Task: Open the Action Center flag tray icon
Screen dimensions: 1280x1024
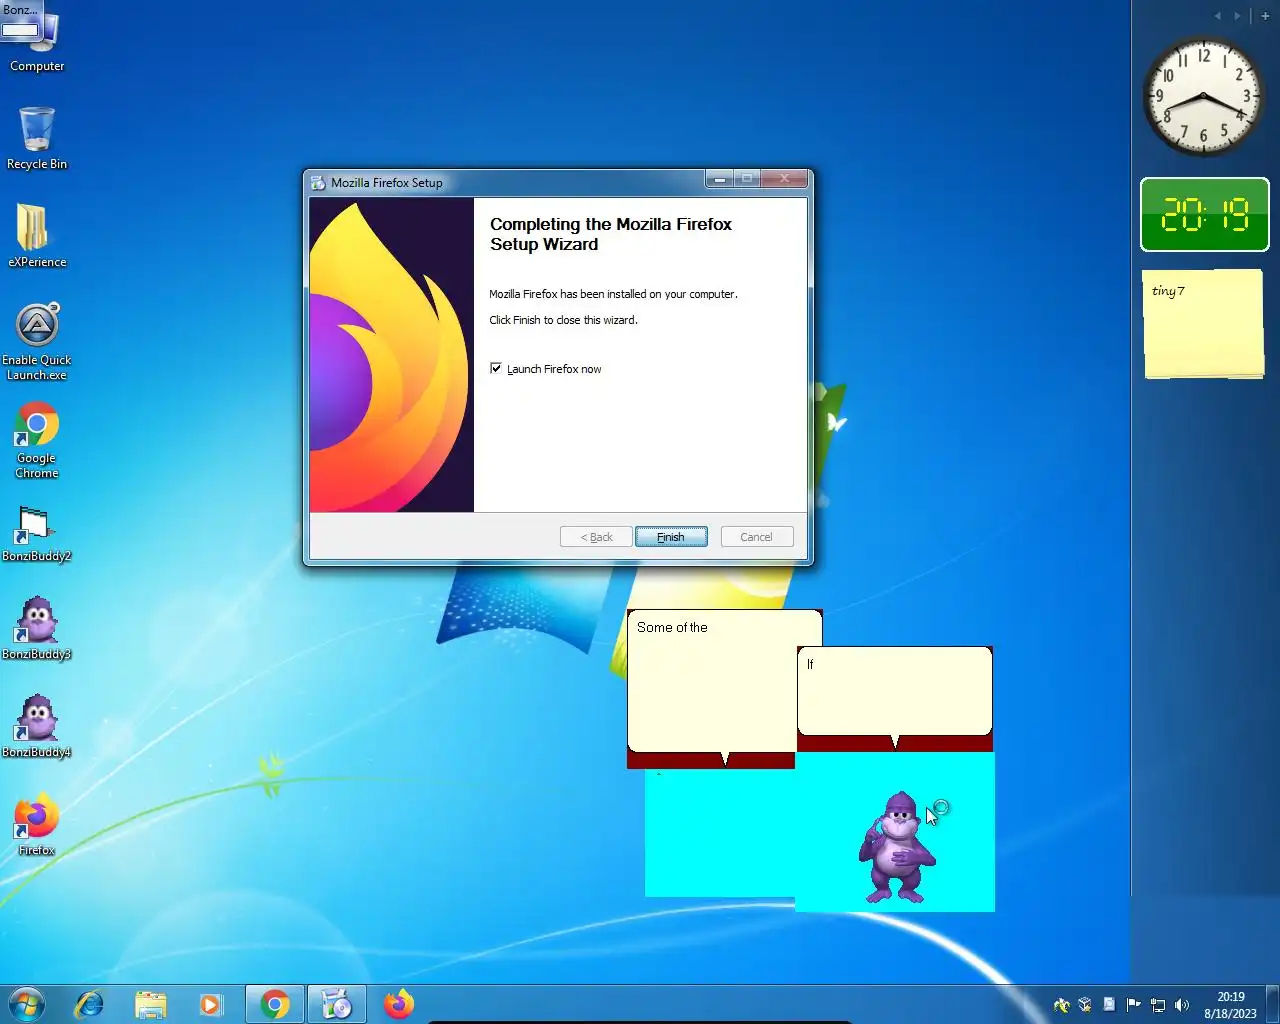Action: point(1134,1005)
